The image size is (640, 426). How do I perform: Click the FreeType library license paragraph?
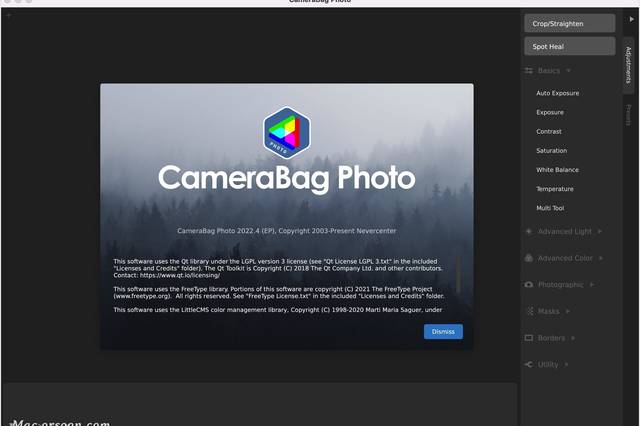(279, 293)
